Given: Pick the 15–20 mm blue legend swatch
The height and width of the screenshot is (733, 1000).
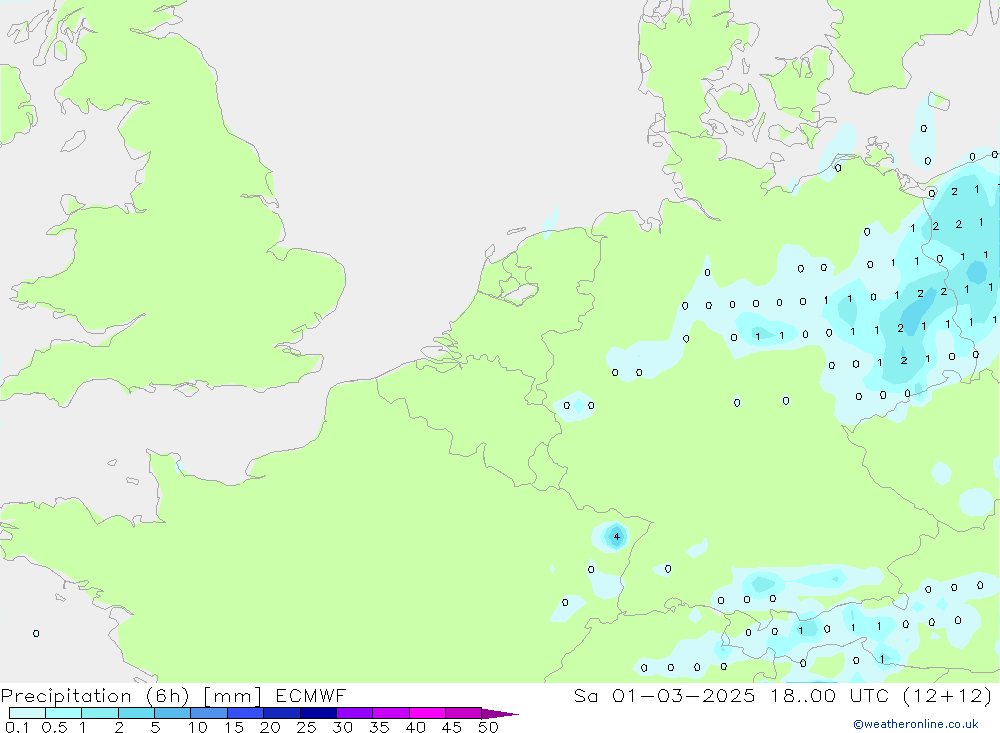Looking at the screenshot, I should pos(246,713).
